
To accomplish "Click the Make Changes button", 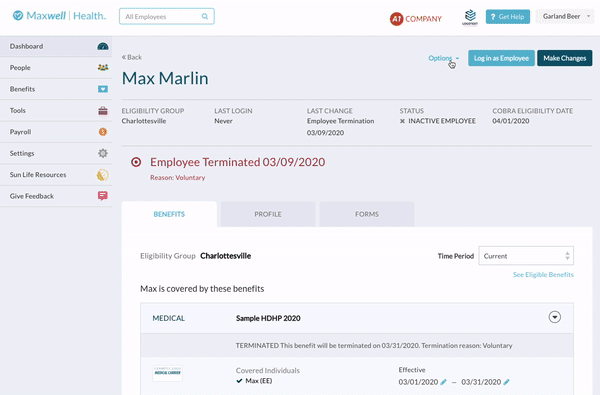I will (564, 58).
